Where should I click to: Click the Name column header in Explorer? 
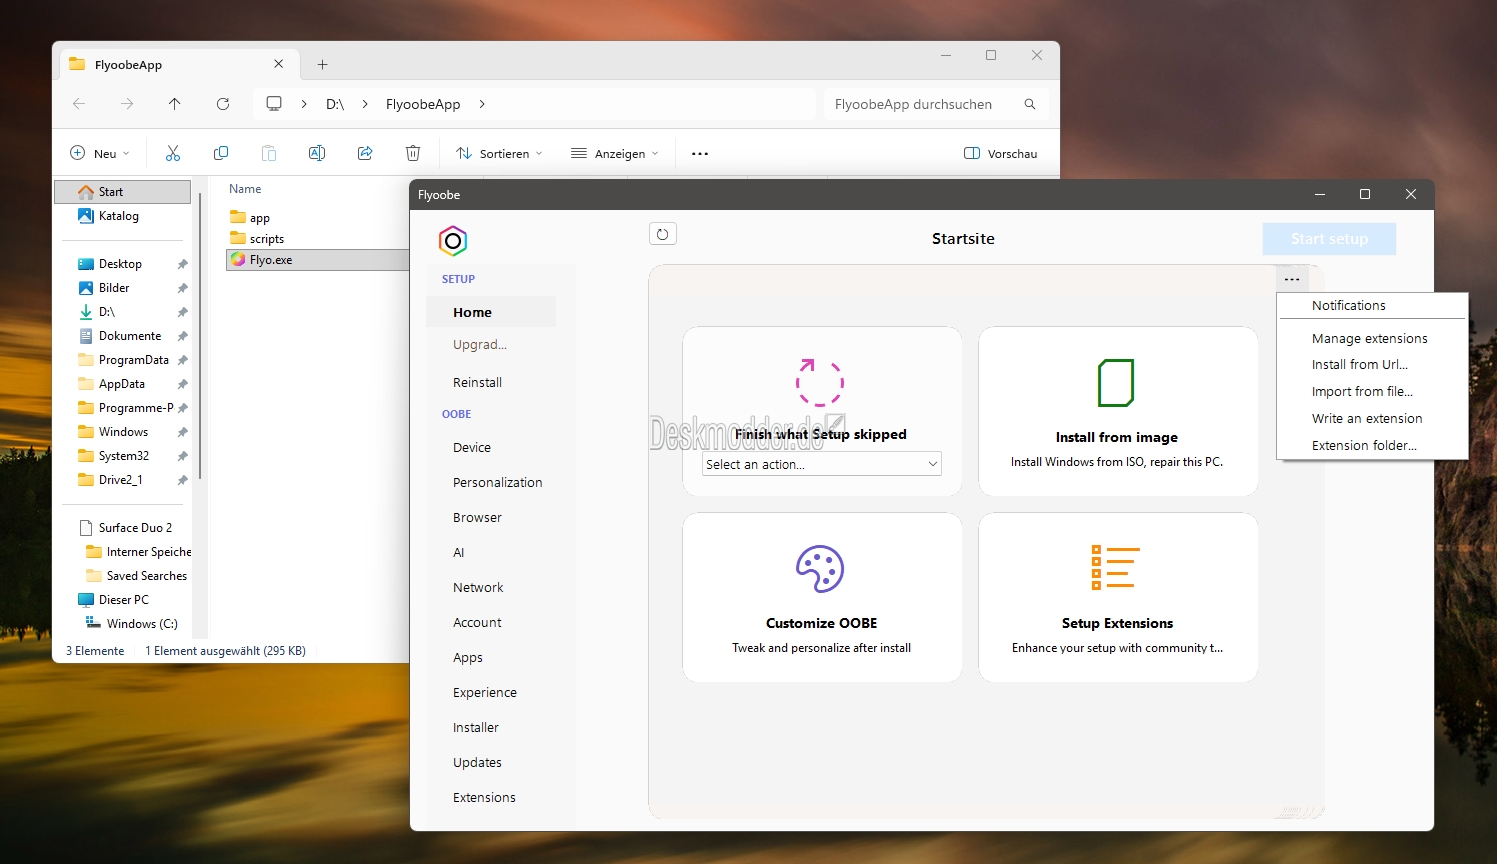click(245, 189)
